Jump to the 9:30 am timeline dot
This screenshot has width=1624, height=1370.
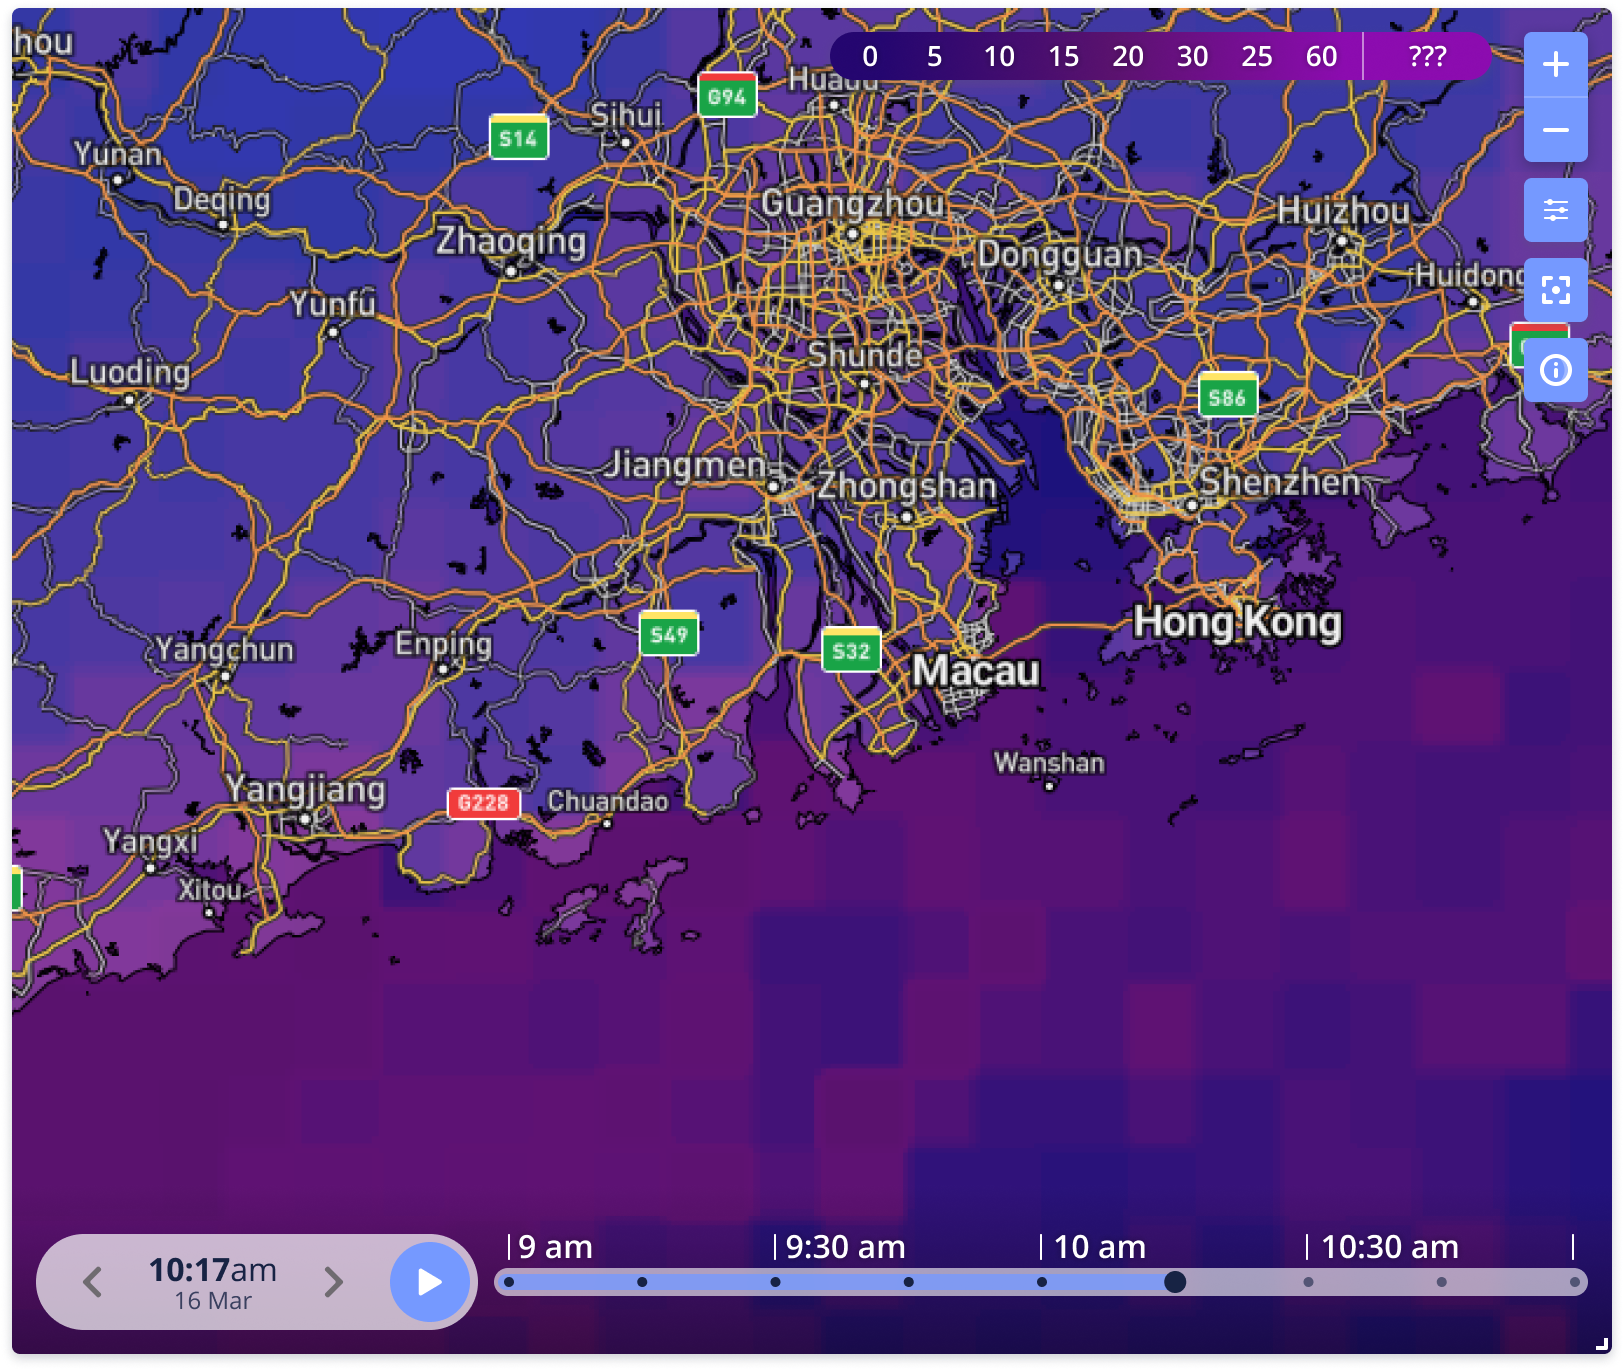(775, 1282)
